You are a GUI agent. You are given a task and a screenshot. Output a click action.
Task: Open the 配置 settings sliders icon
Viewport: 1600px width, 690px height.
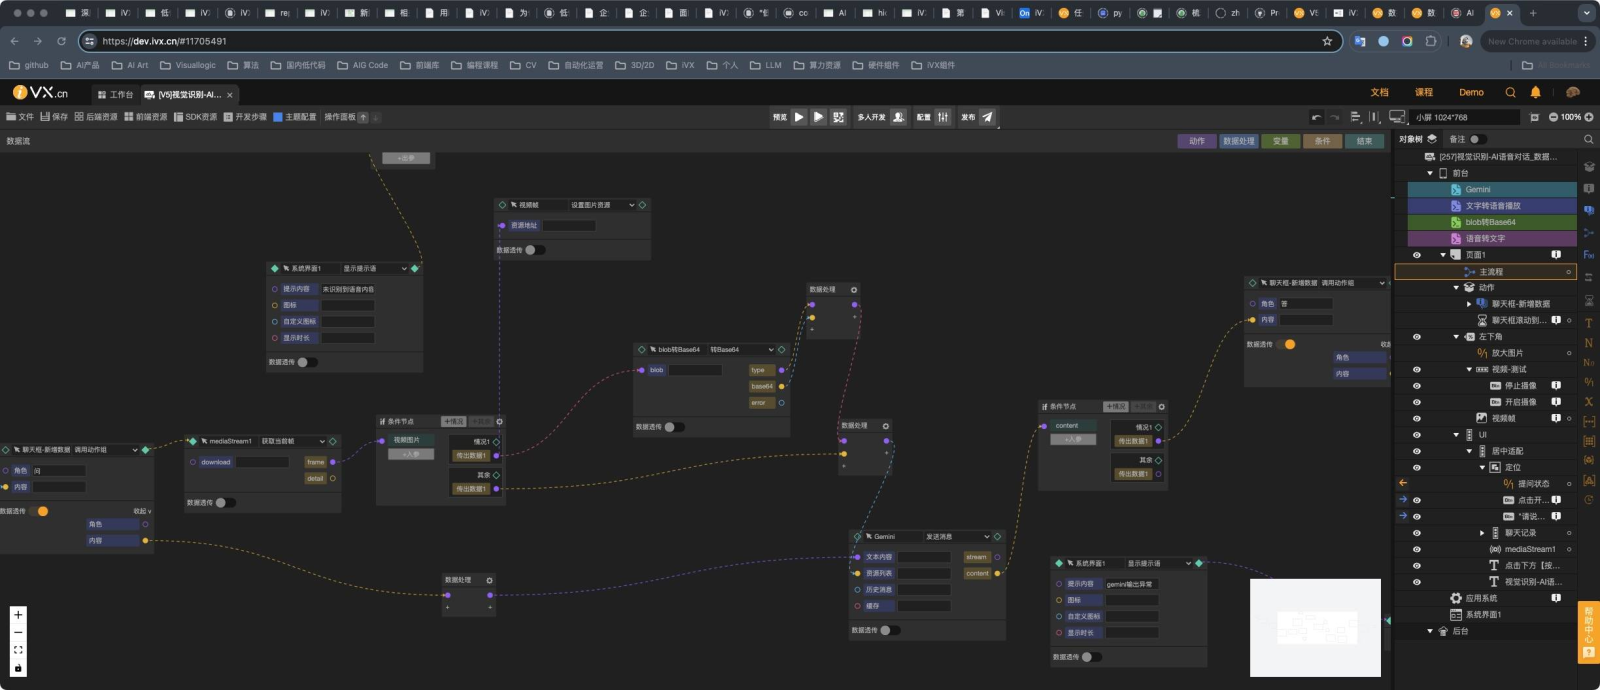pos(942,117)
